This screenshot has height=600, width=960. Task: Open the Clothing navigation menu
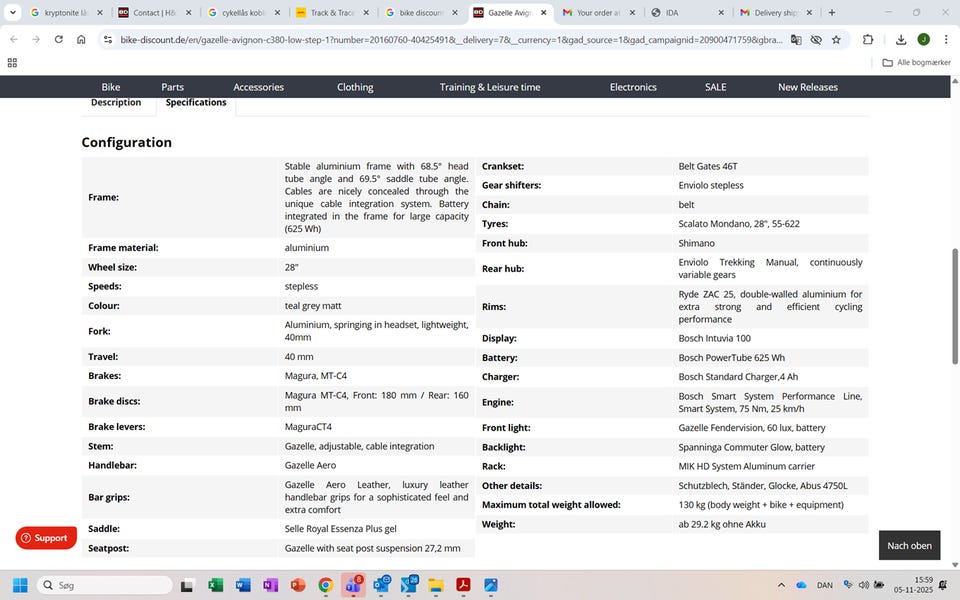pyautogui.click(x=355, y=87)
